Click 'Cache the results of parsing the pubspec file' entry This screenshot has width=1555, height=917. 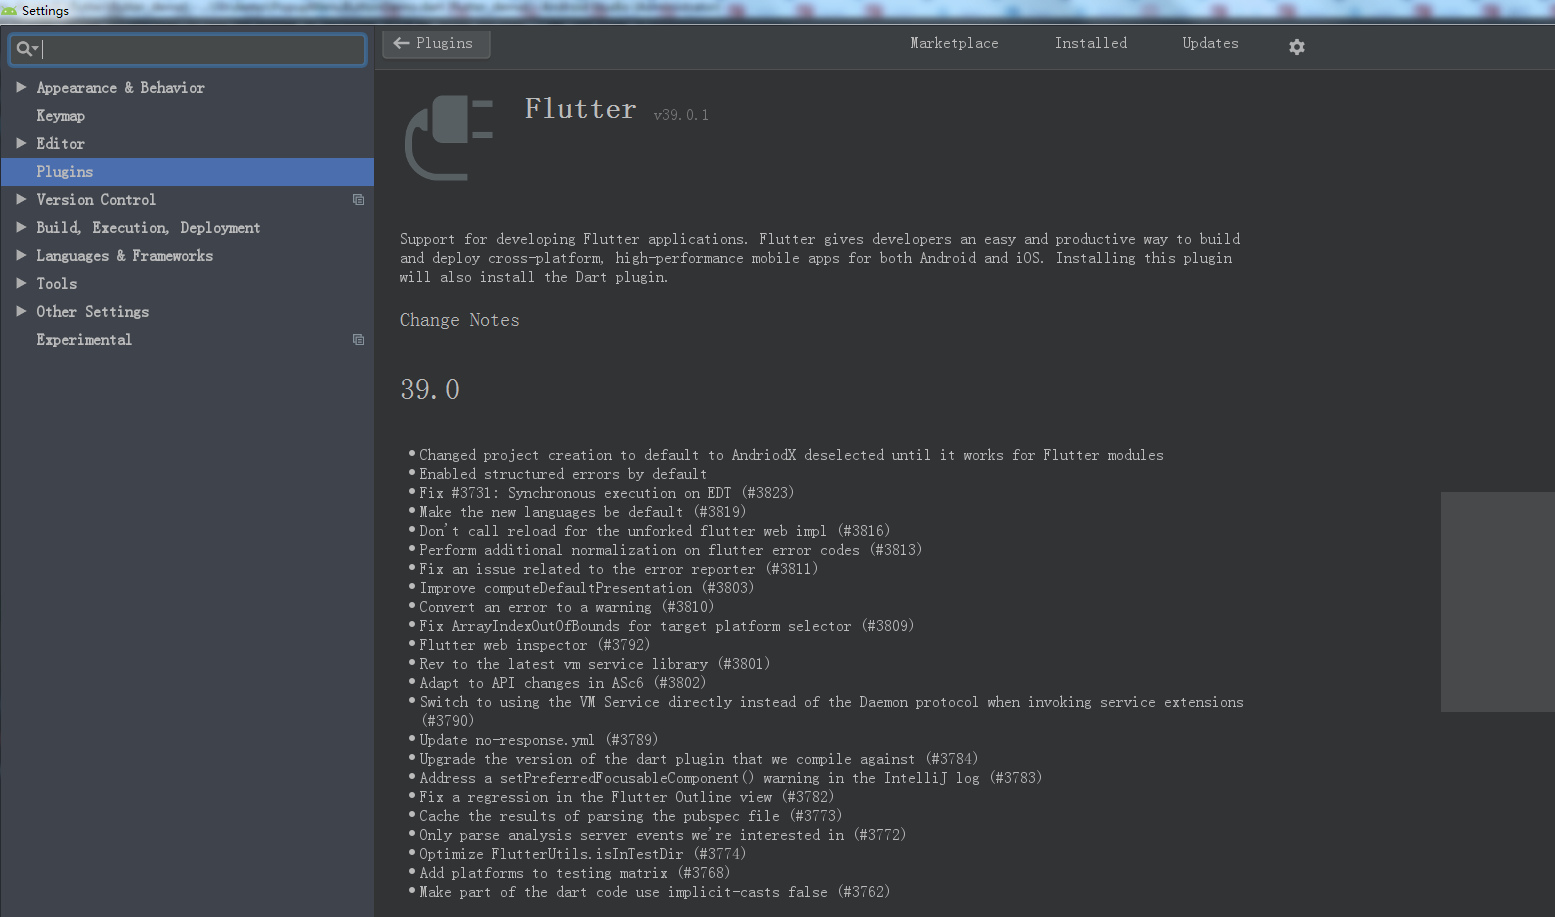click(x=630, y=816)
